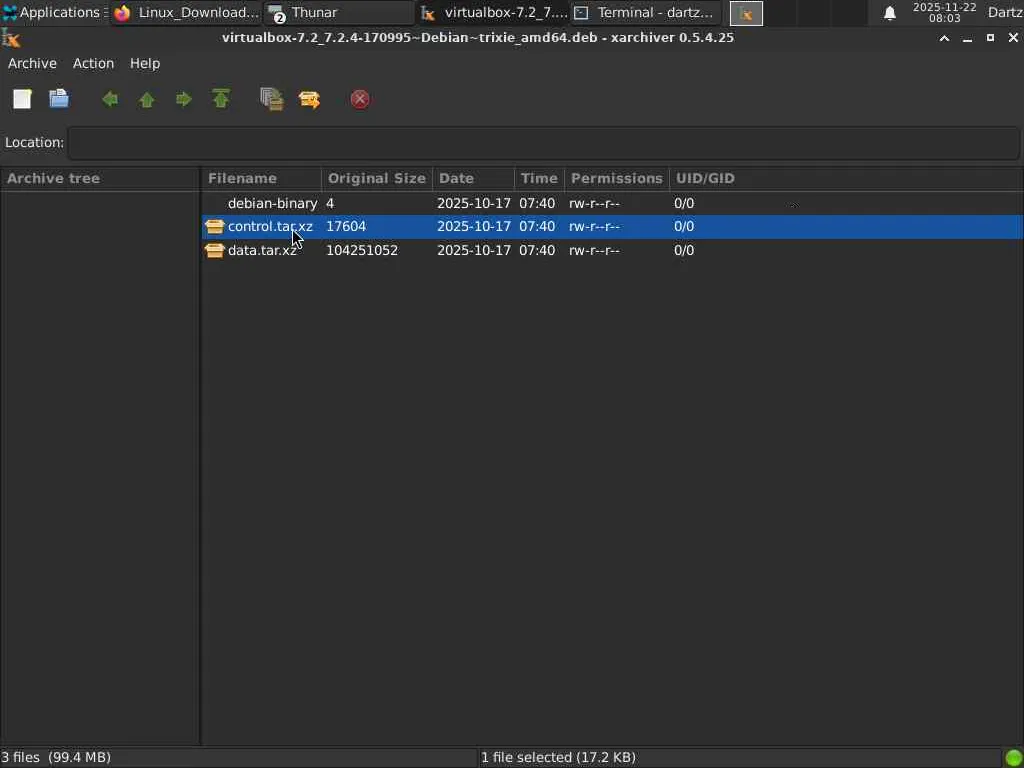
Task: Click the xarchiver tray icon in panel
Action: pos(746,13)
